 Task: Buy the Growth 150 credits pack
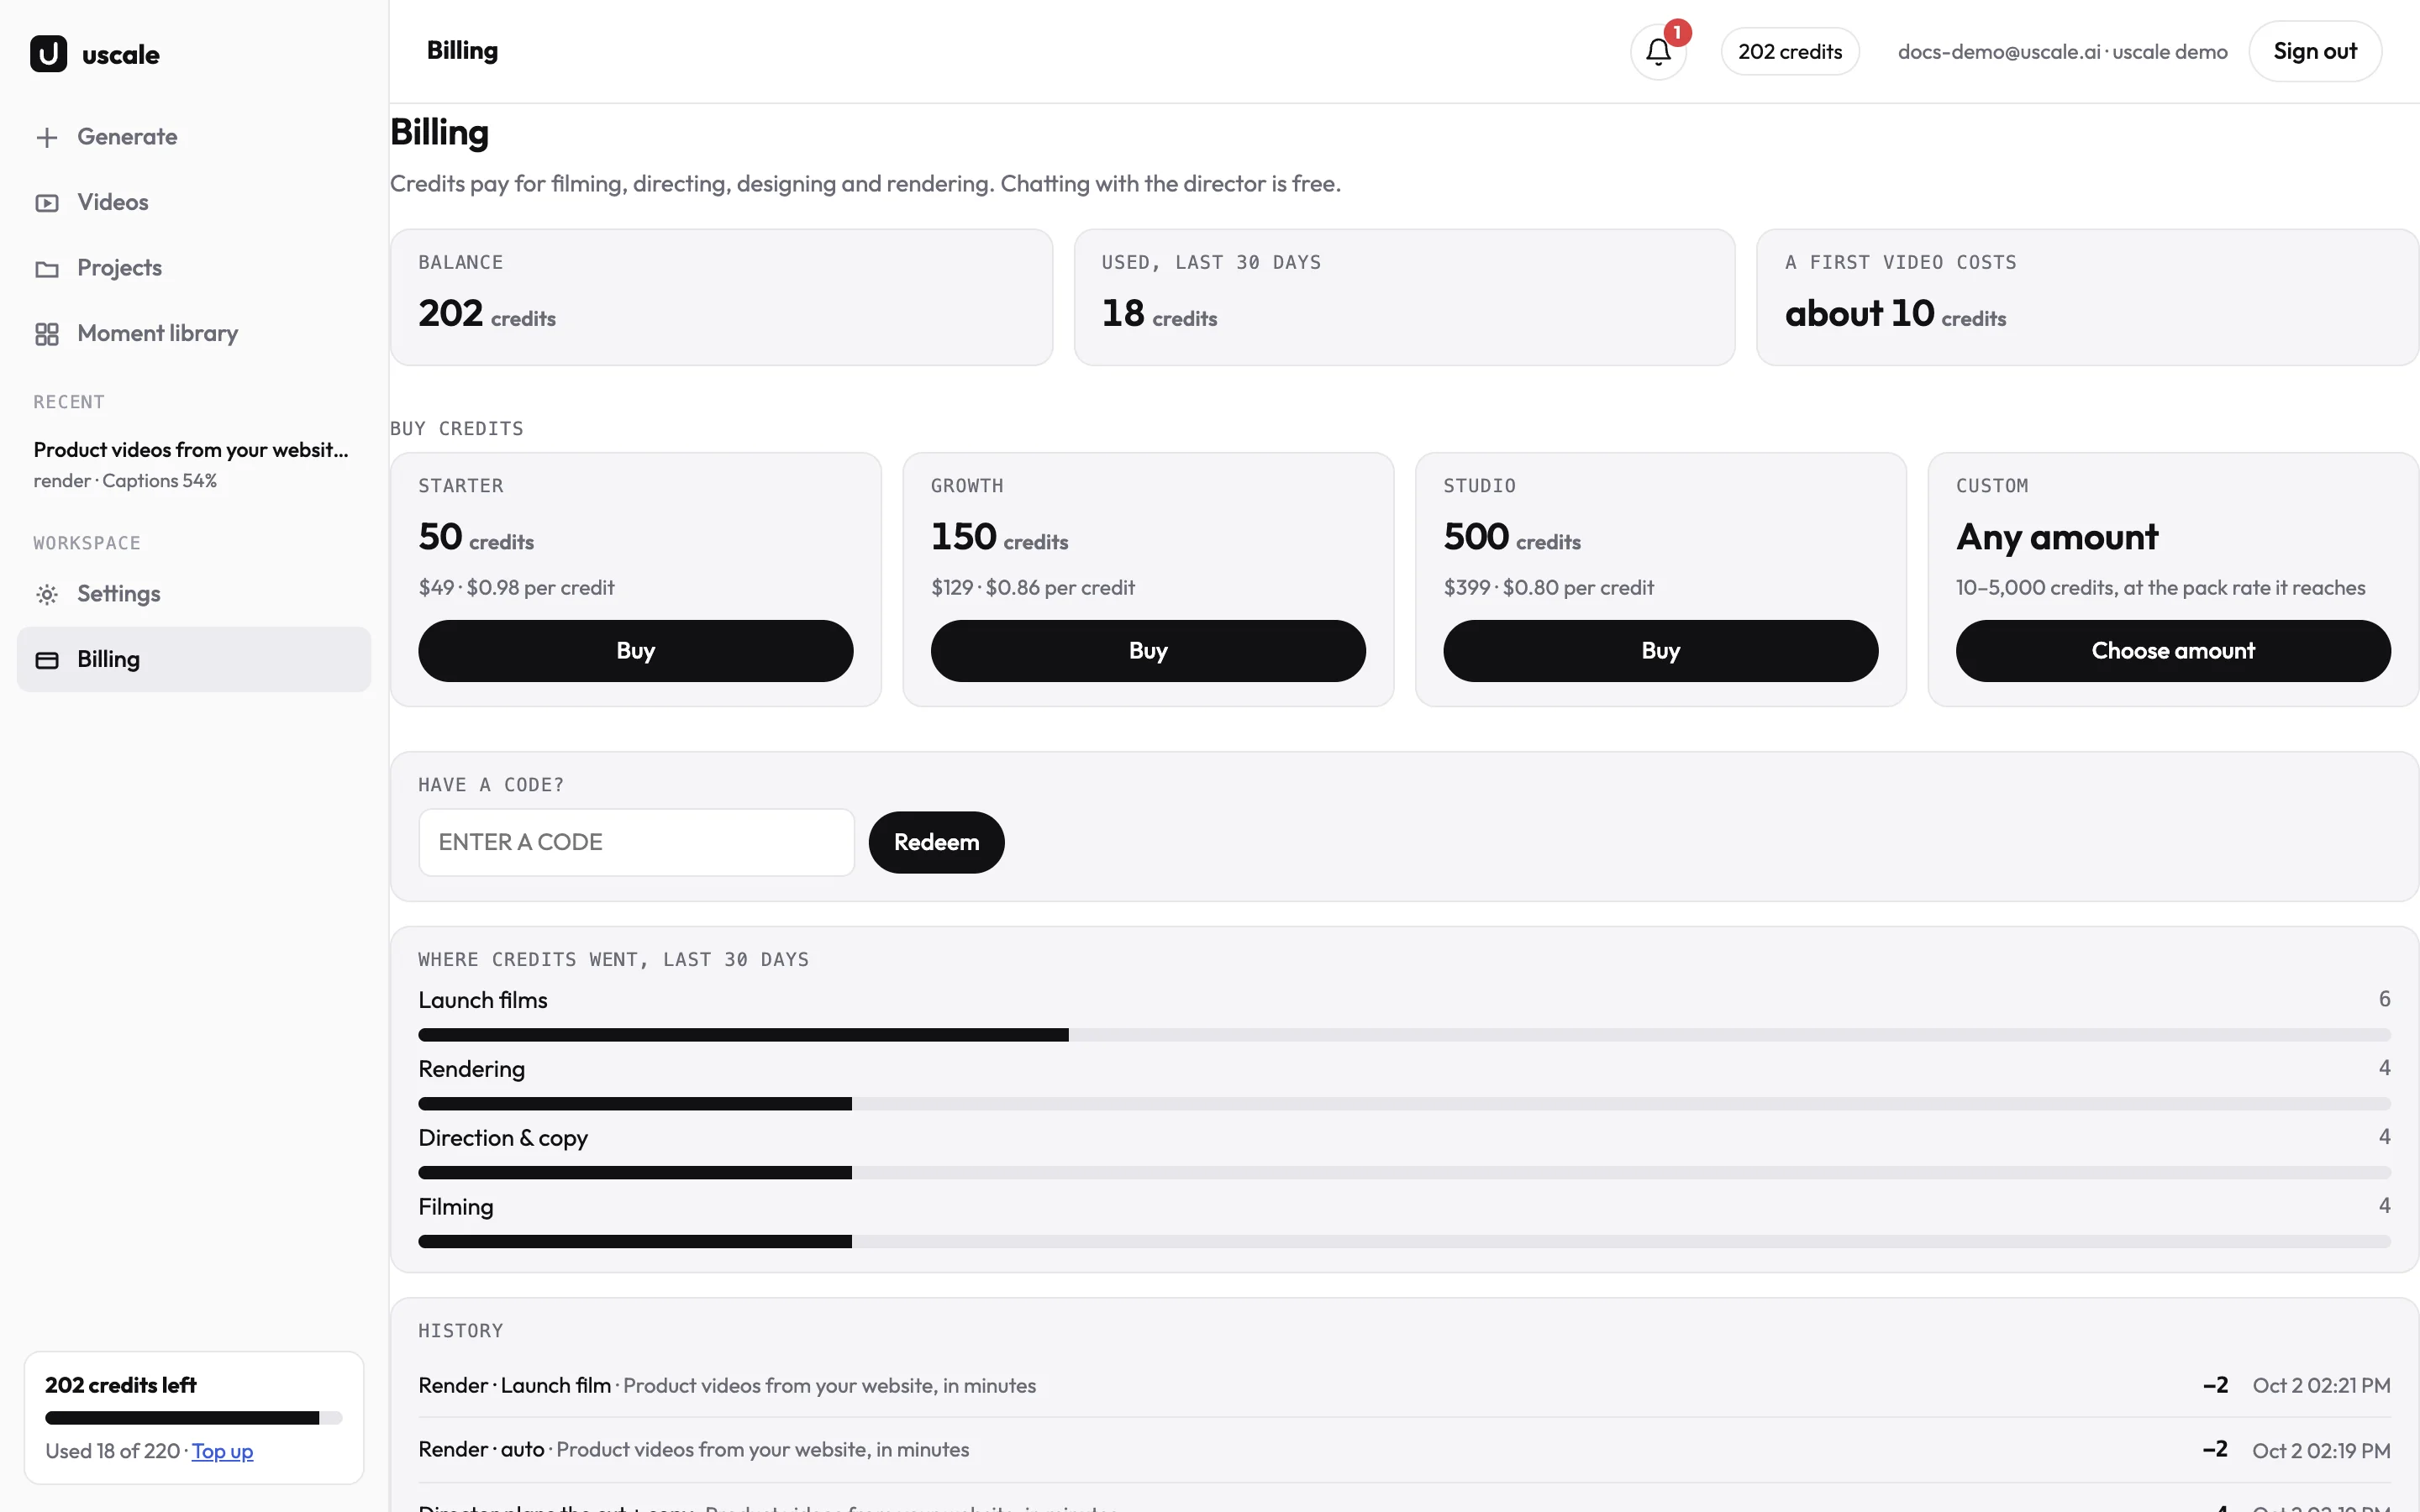point(1148,651)
